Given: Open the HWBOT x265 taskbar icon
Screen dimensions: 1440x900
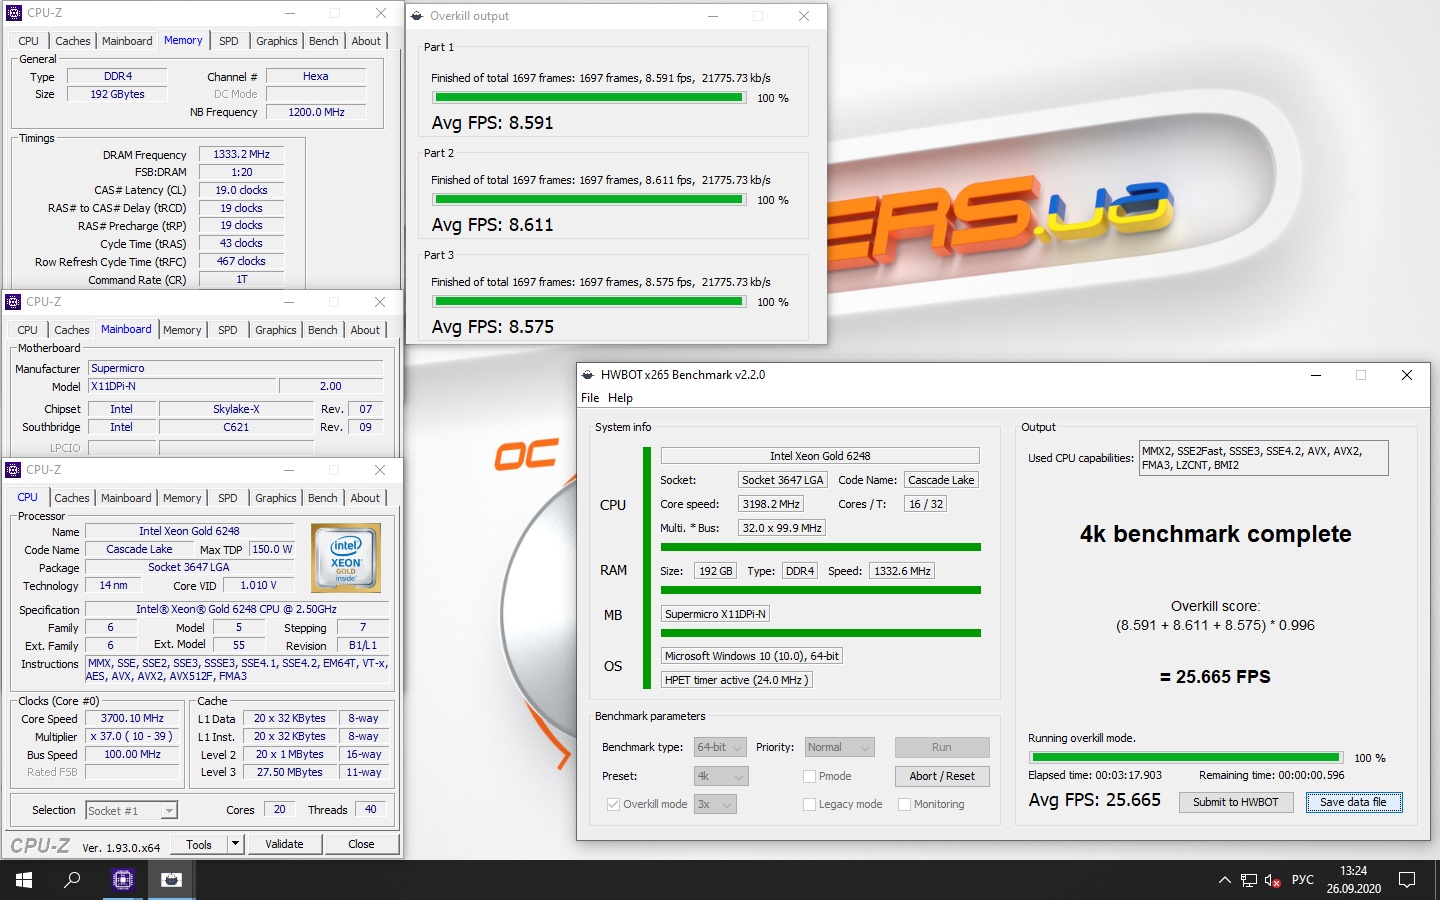Looking at the screenshot, I should click(x=171, y=880).
